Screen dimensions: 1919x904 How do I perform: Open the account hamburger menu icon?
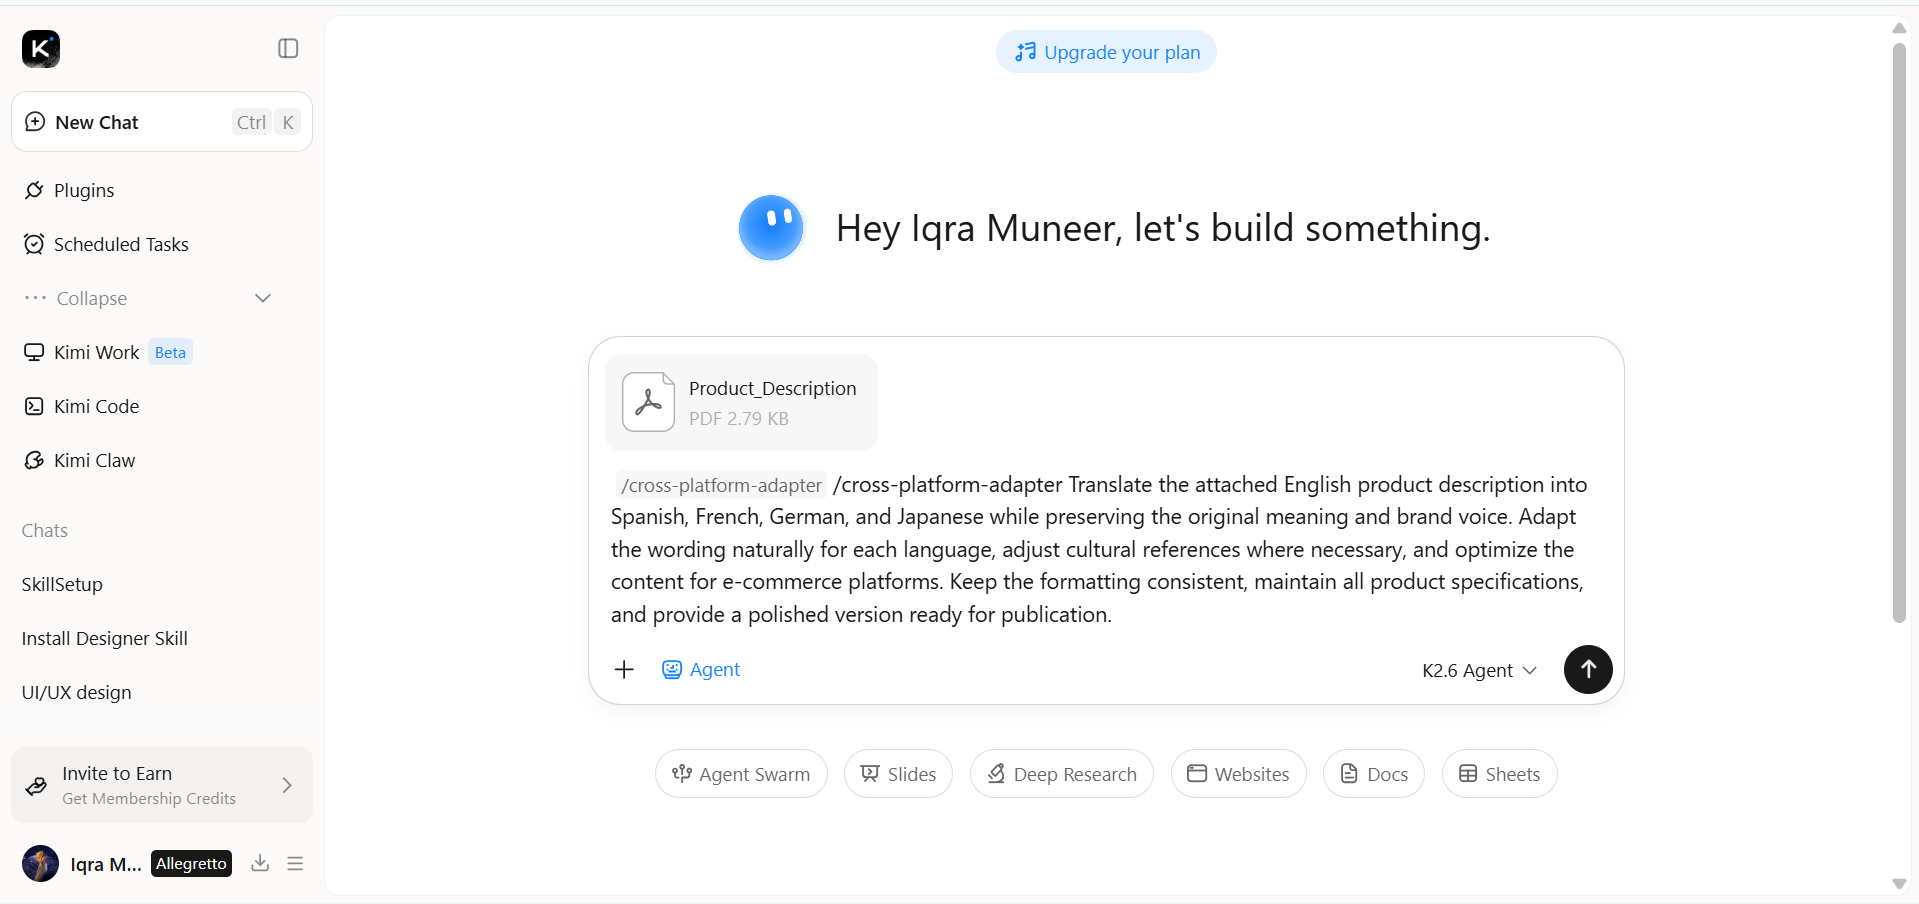point(295,863)
